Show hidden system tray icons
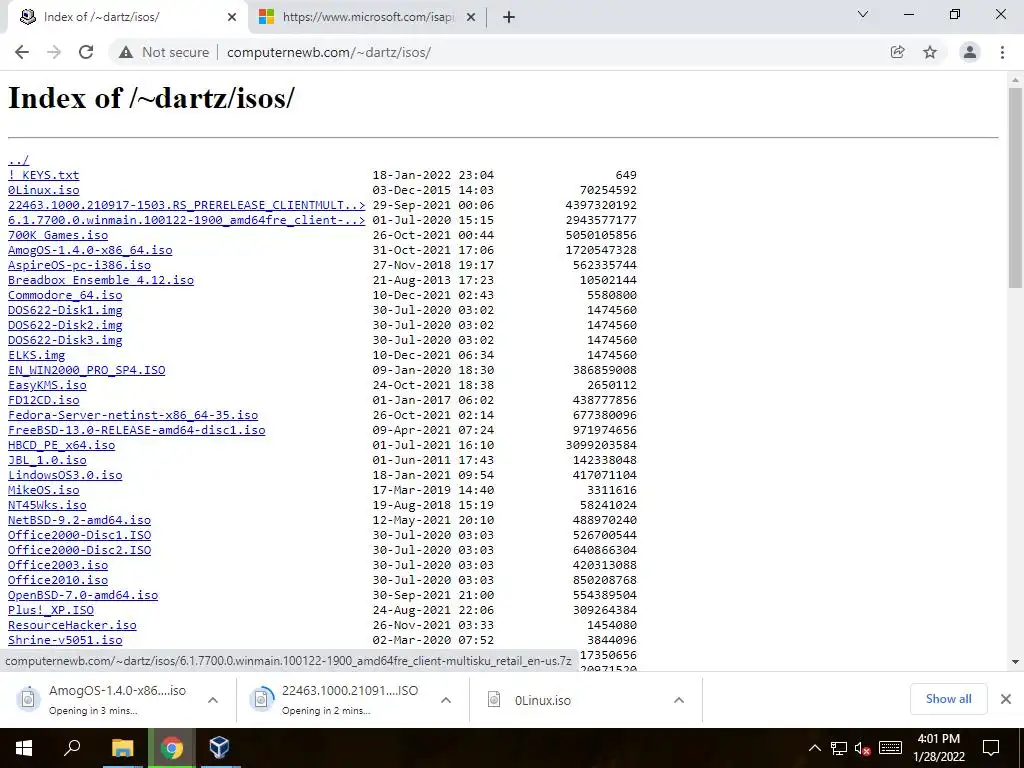 coord(814,748)
